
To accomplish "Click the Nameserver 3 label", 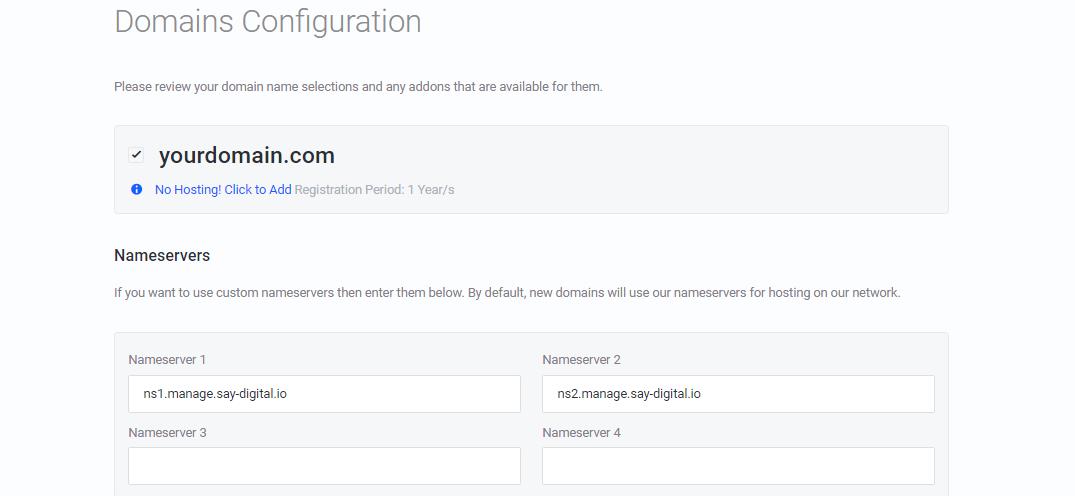I will (167, 433).
